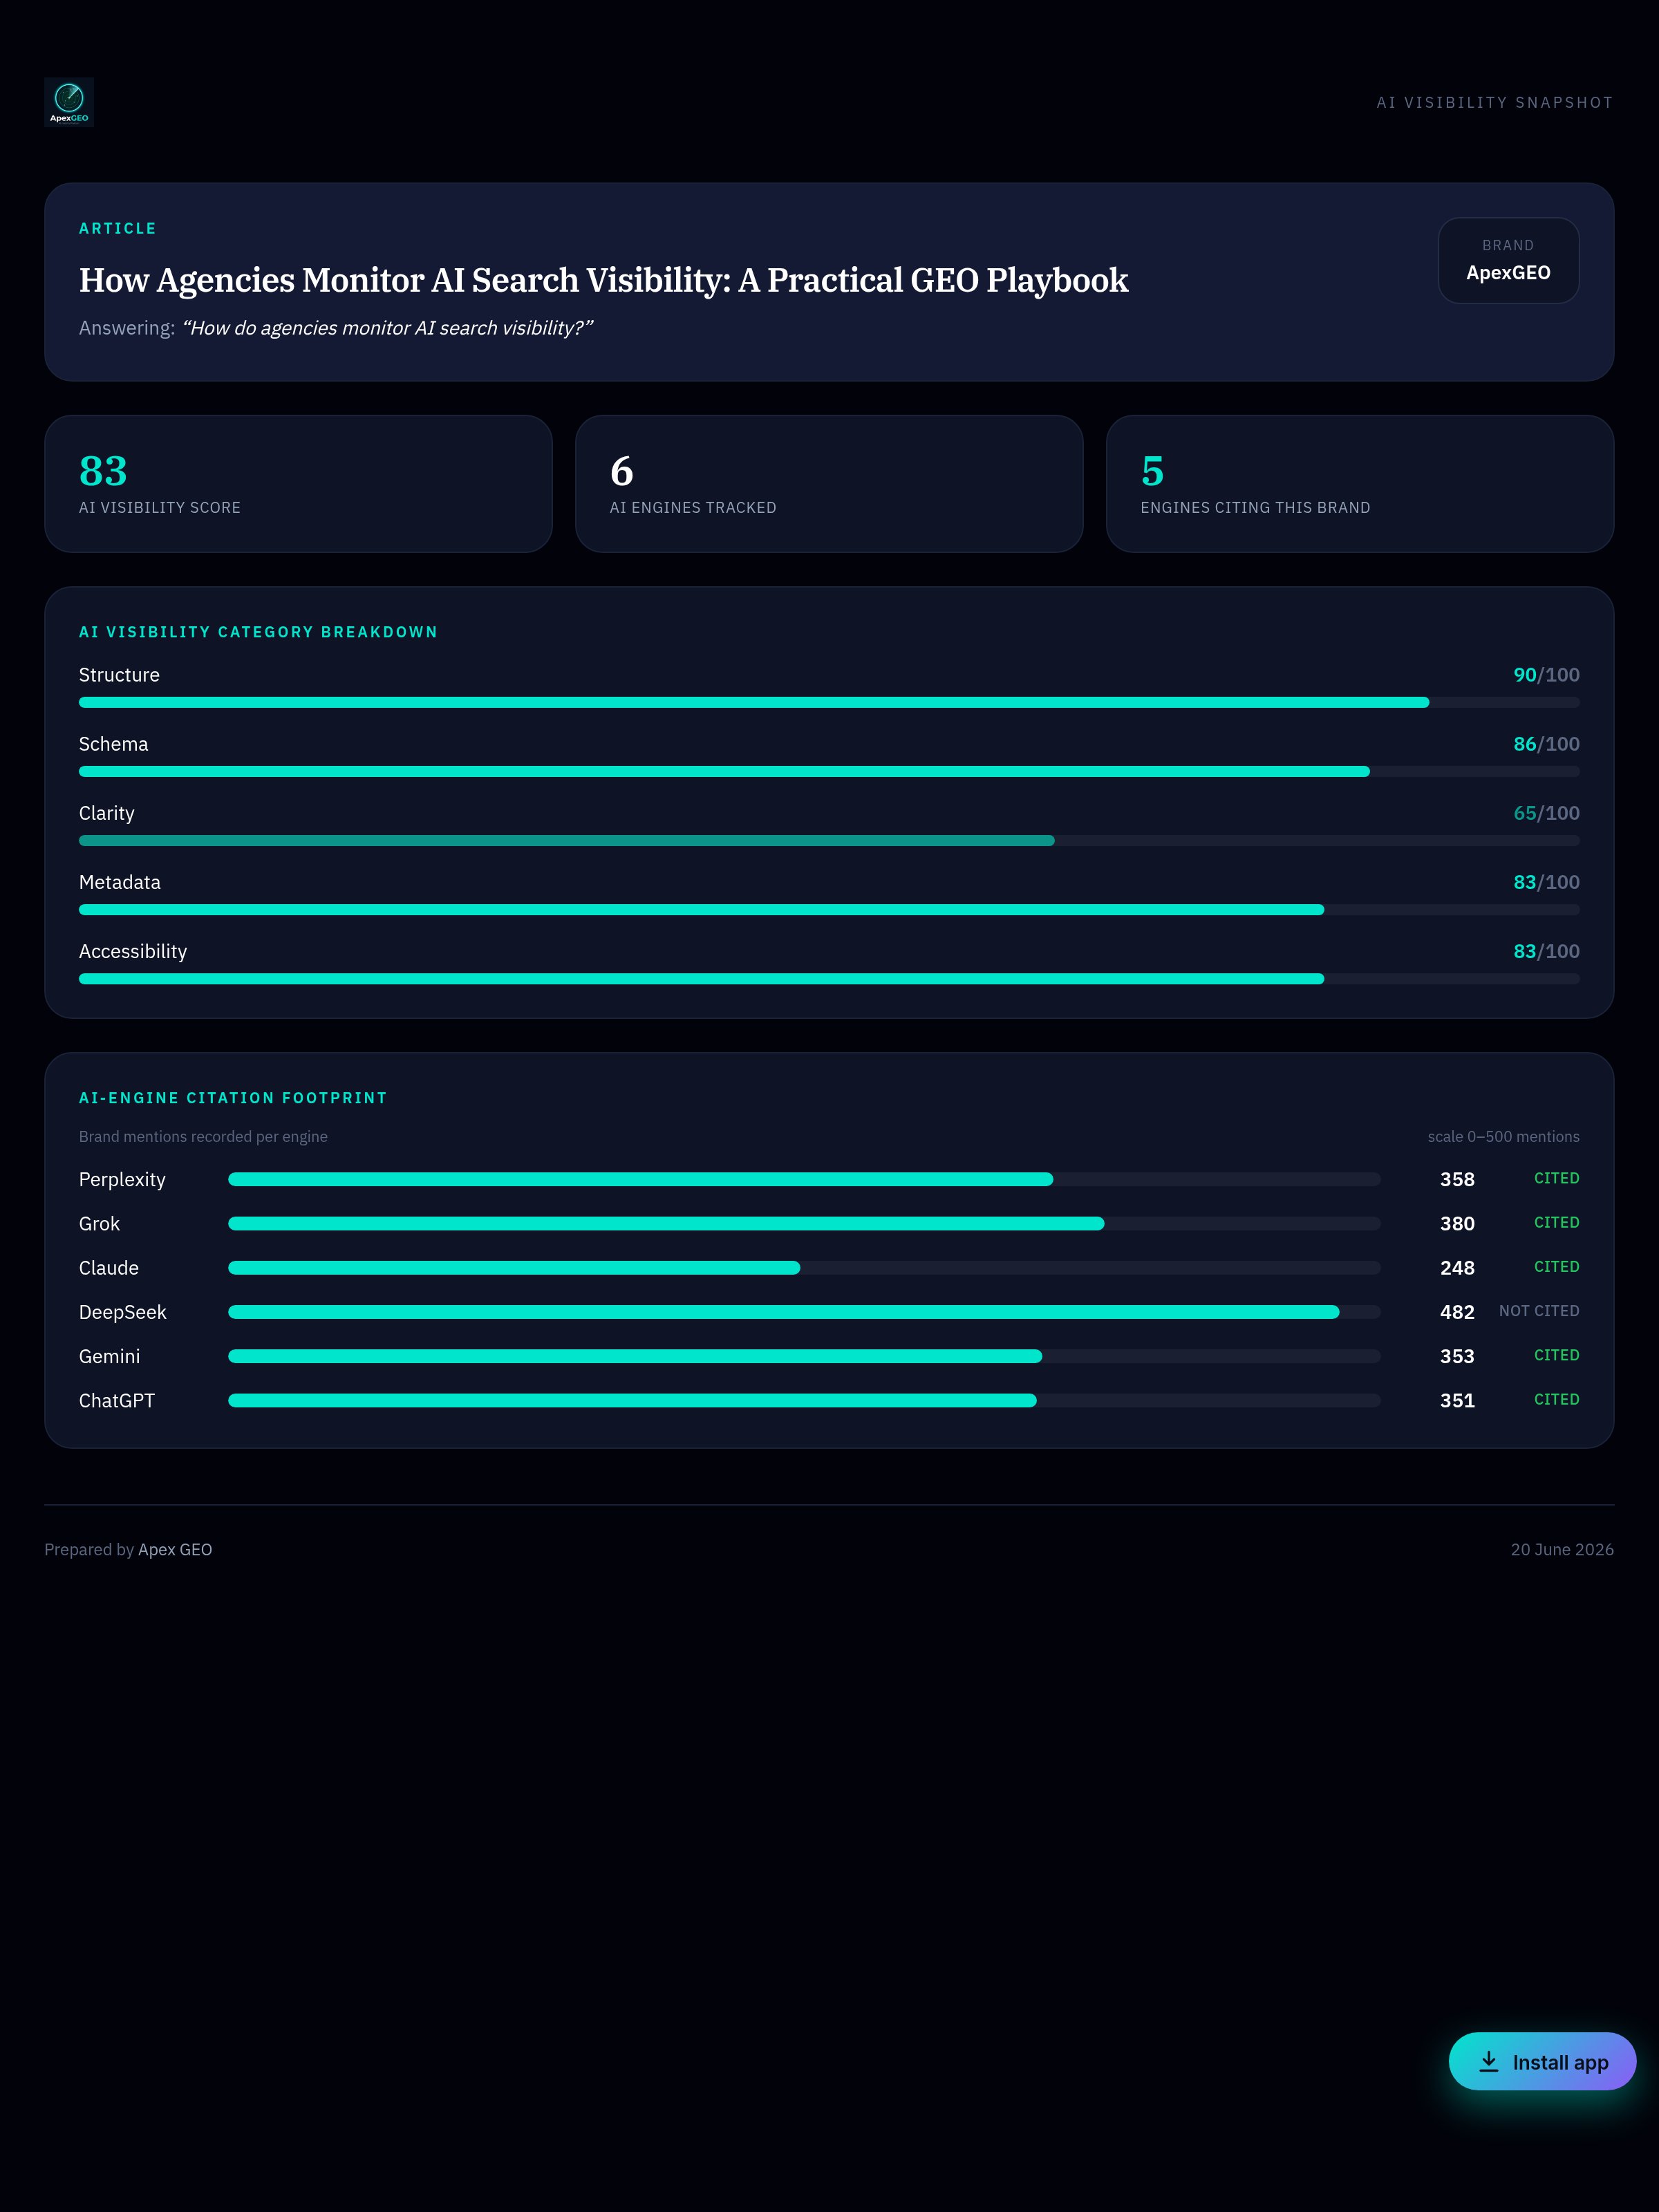Click the Structure 90/100 score

click(x=1546, y=675)
